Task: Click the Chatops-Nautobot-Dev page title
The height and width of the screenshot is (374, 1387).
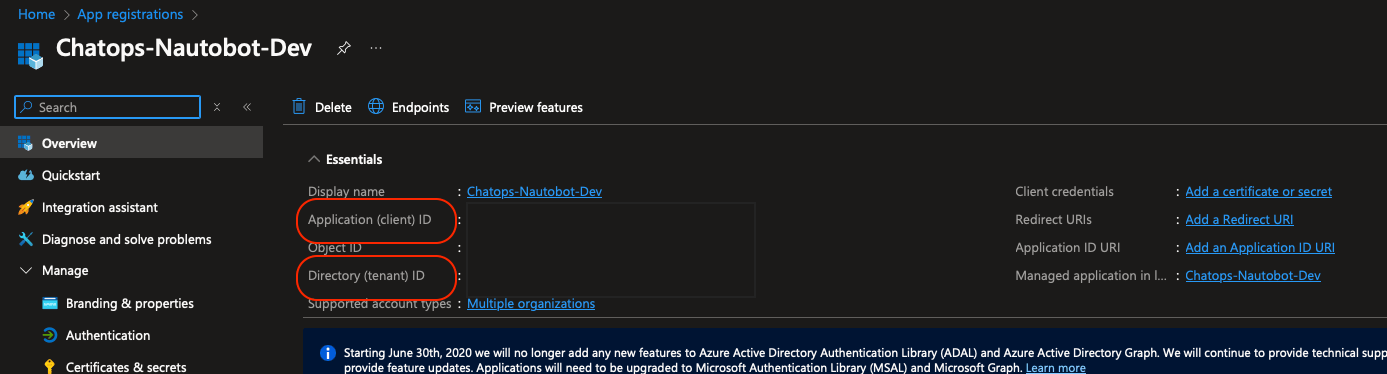Action: [184, 48]
